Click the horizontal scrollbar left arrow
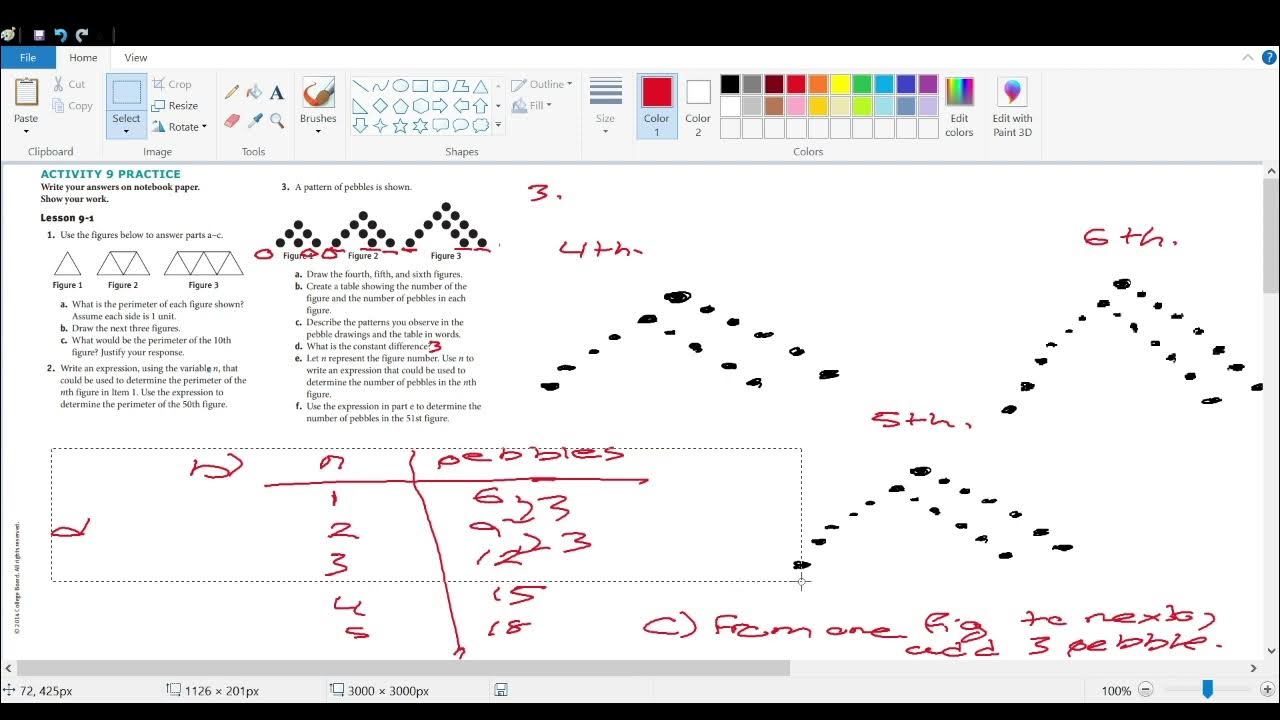The height and width of the screenshot is (720, 1280). click(x=8, y=668)
